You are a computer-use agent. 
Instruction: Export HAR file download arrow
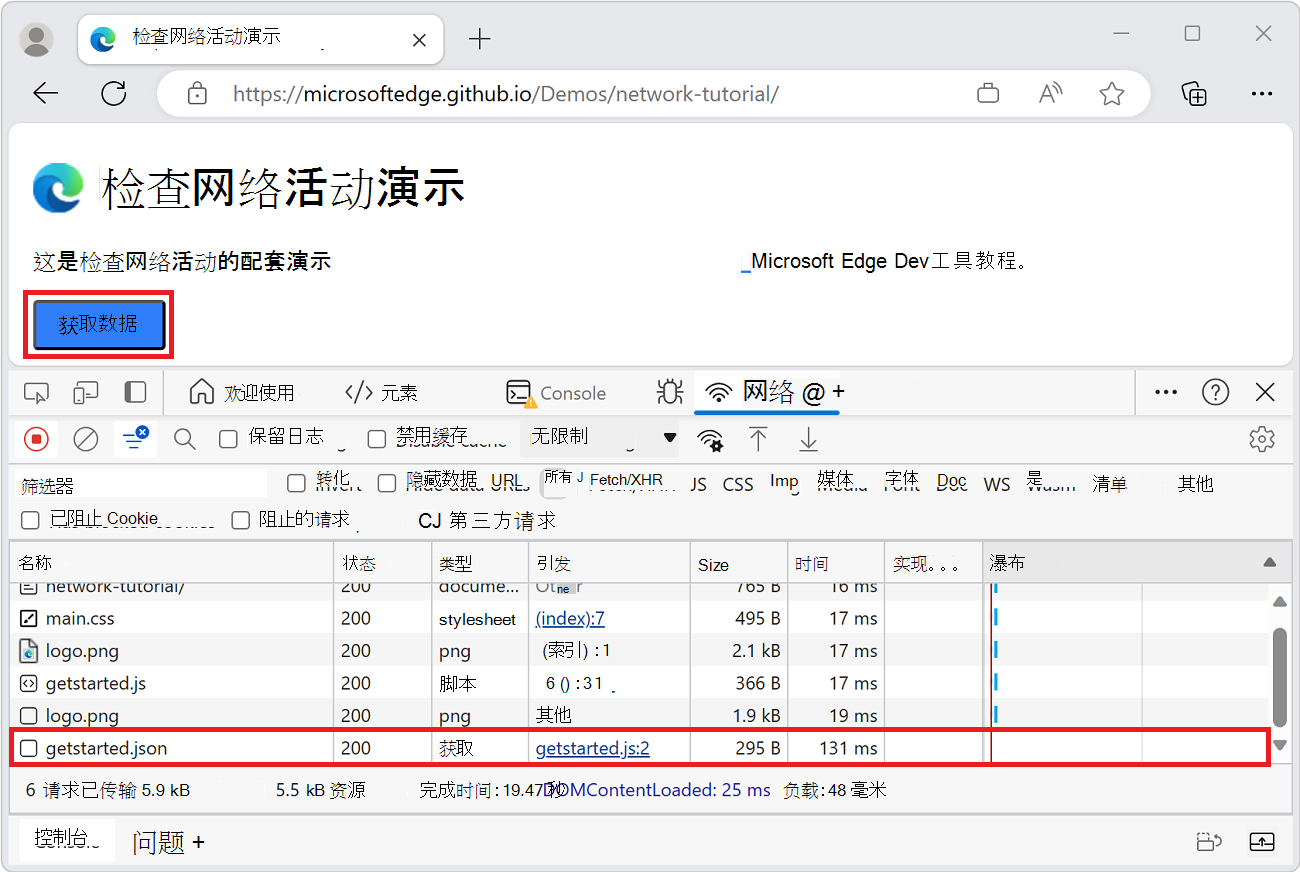(808, 438)
